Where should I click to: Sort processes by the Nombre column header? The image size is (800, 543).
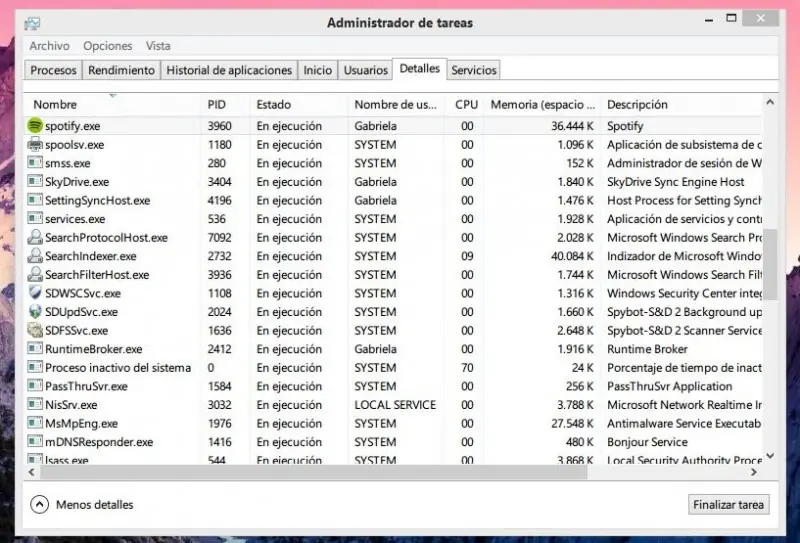point(55,105)
